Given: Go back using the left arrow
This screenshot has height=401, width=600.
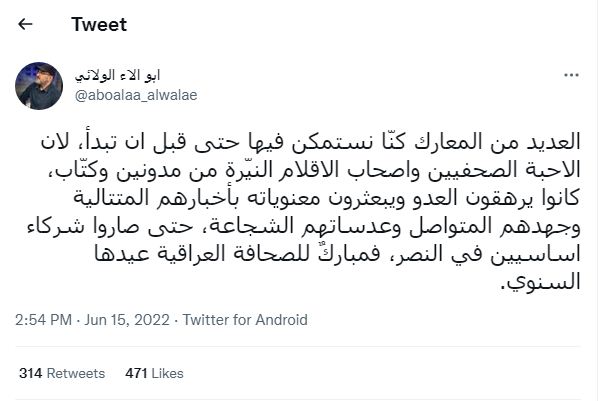Looking at the screenshot, I should [x=25, y=24].
